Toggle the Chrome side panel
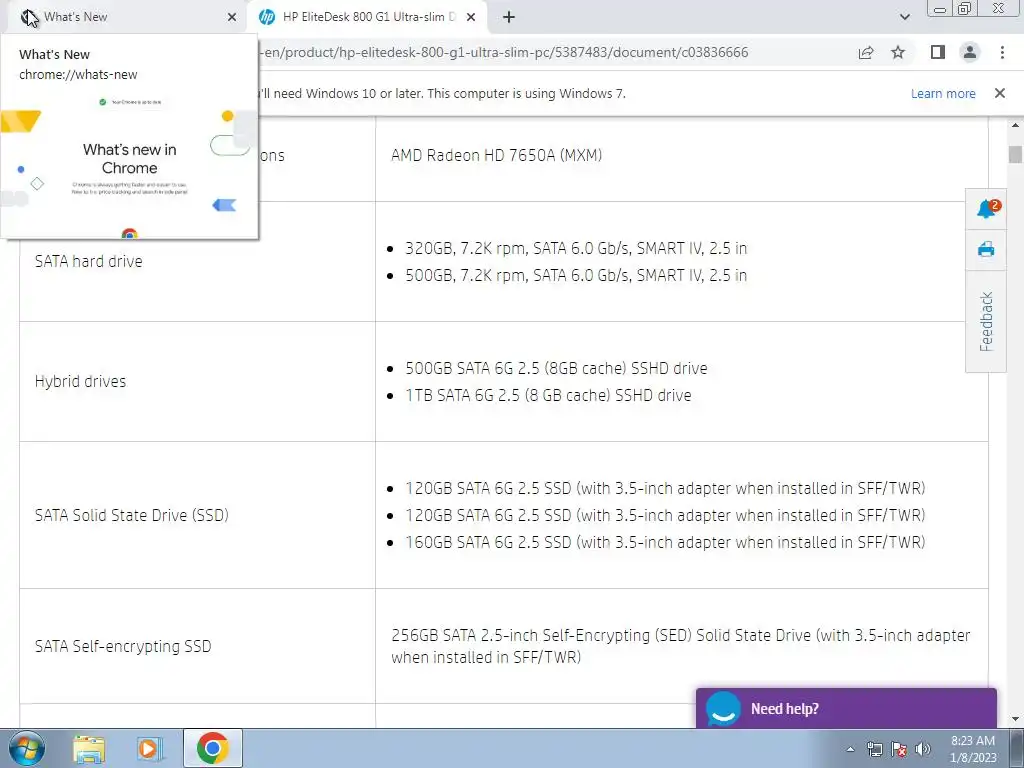1024x768 pixels. [x=938, y=52]
